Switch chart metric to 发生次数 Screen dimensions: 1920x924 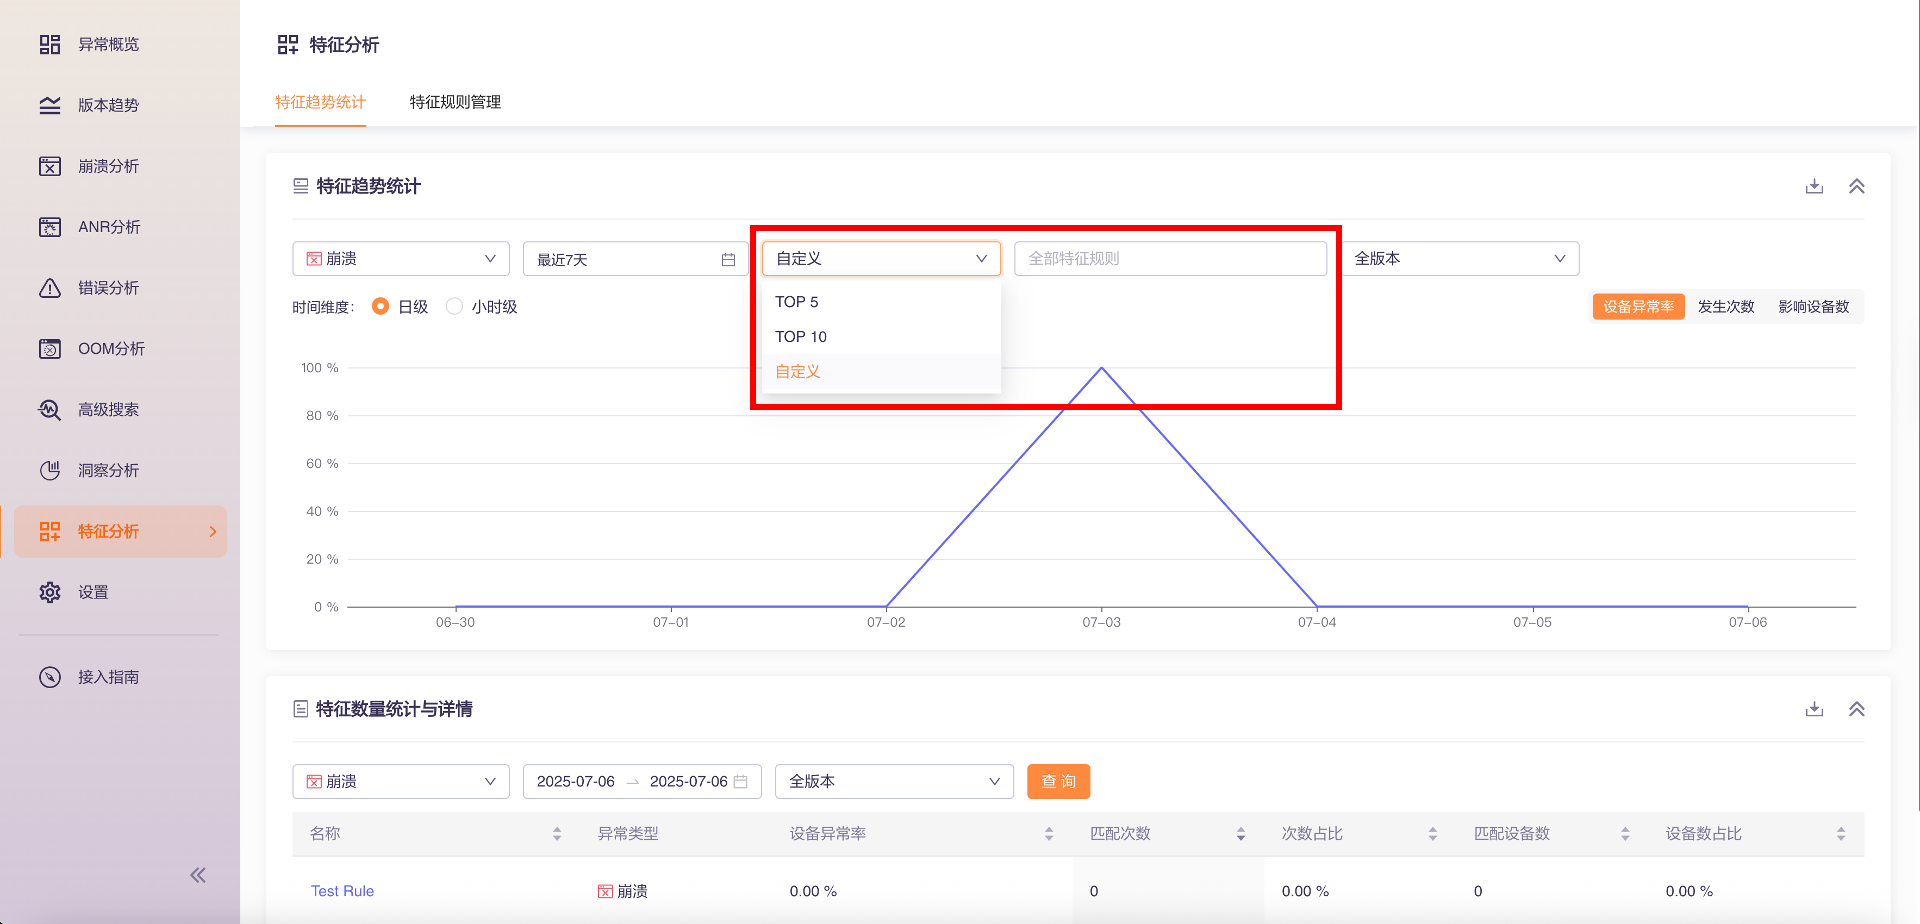[x=1726, y=307]
